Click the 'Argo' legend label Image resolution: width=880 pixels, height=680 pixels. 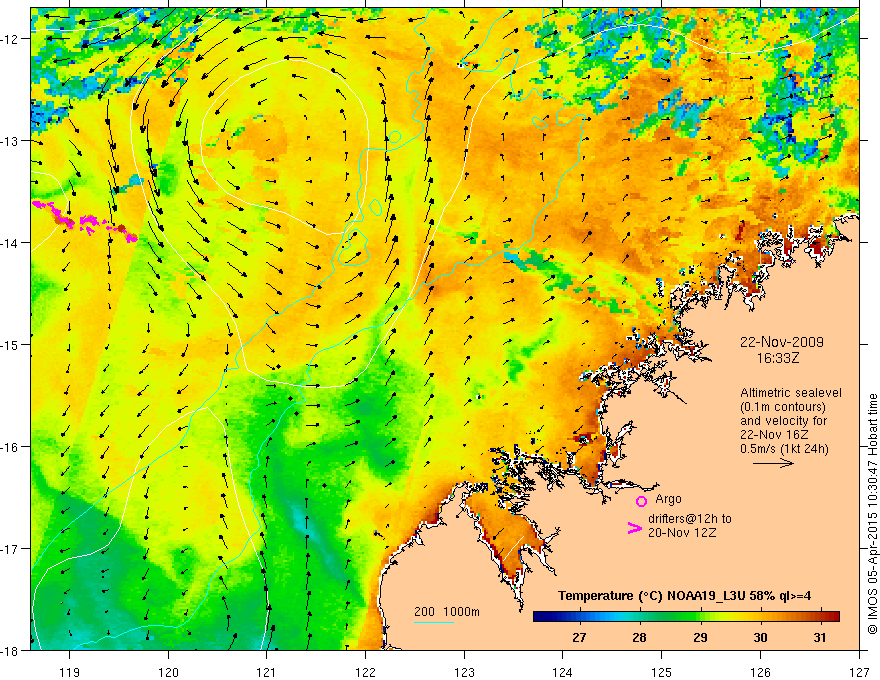click(x=668, y=499)
